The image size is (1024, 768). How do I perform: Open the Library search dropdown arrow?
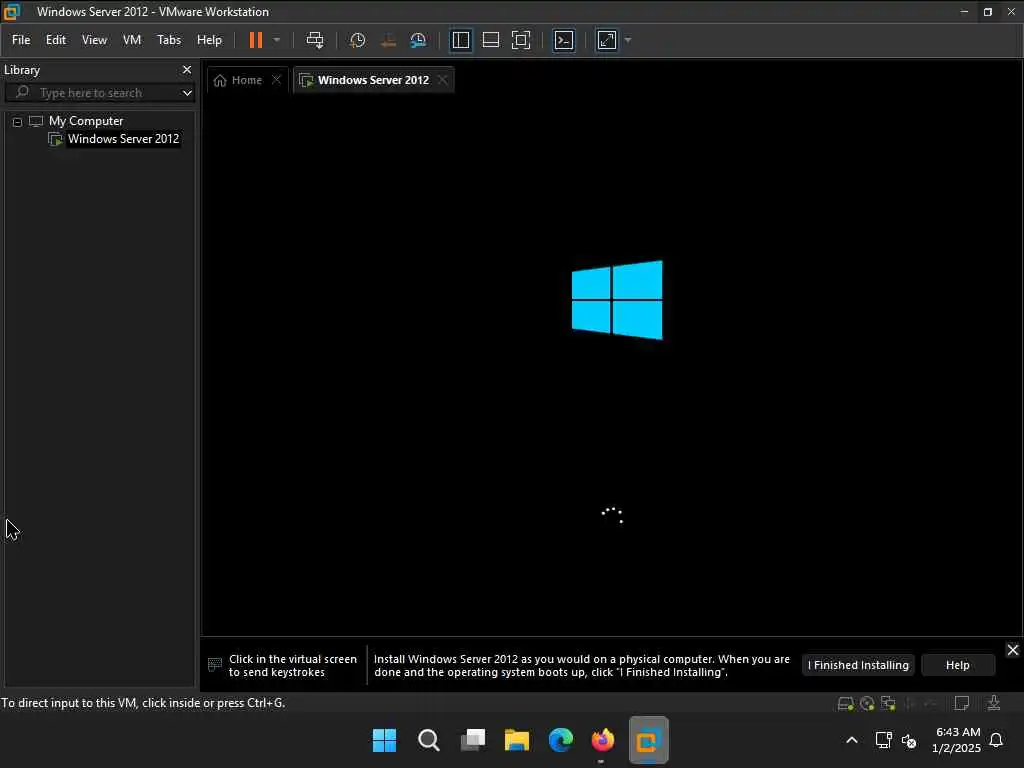pyautogui.click(x=187, y=93)
